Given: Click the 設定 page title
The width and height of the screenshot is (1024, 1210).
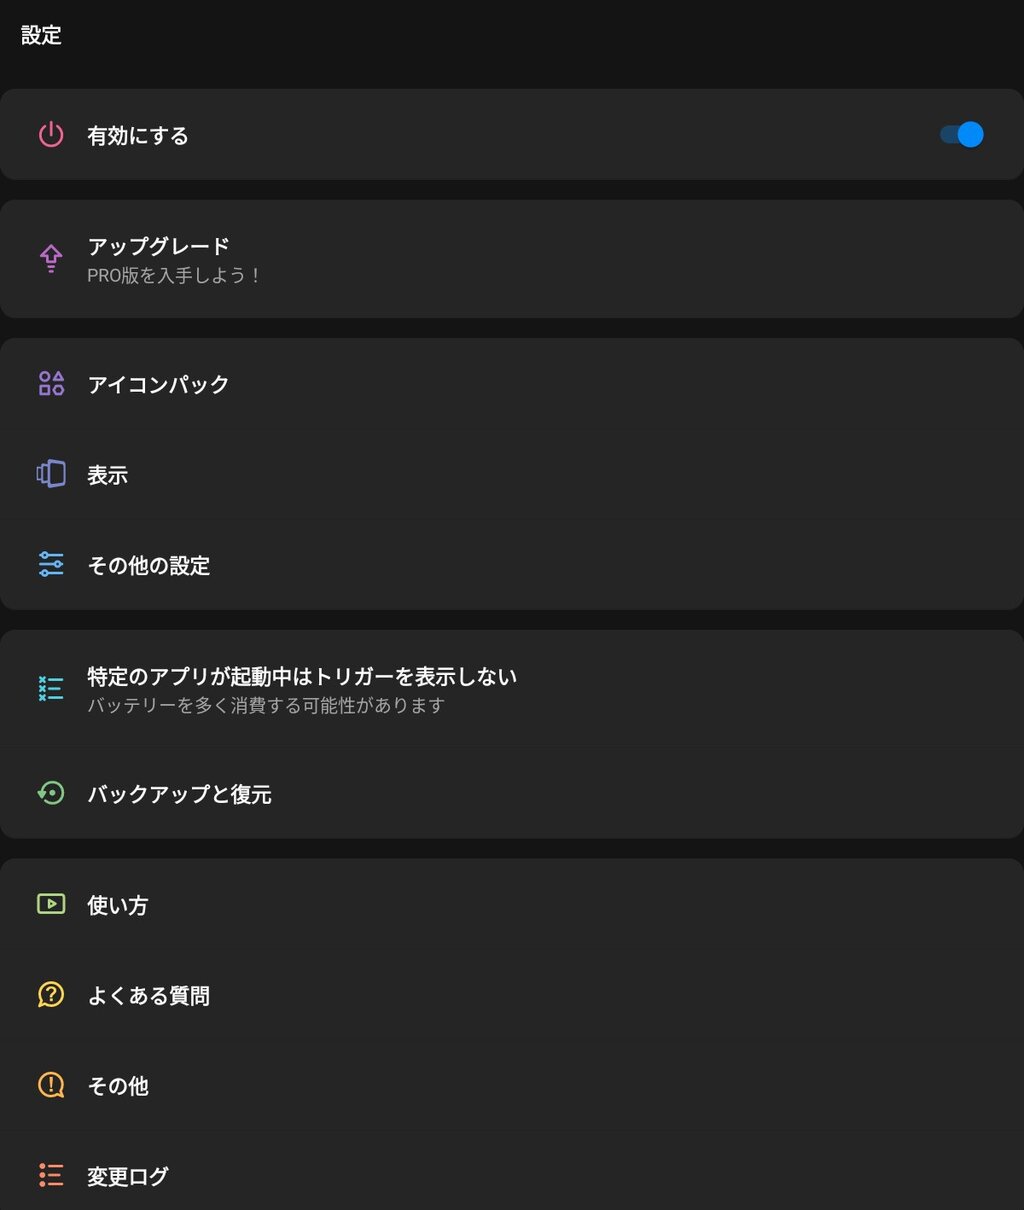Looking at the screenshot, I should click(41, 35).
